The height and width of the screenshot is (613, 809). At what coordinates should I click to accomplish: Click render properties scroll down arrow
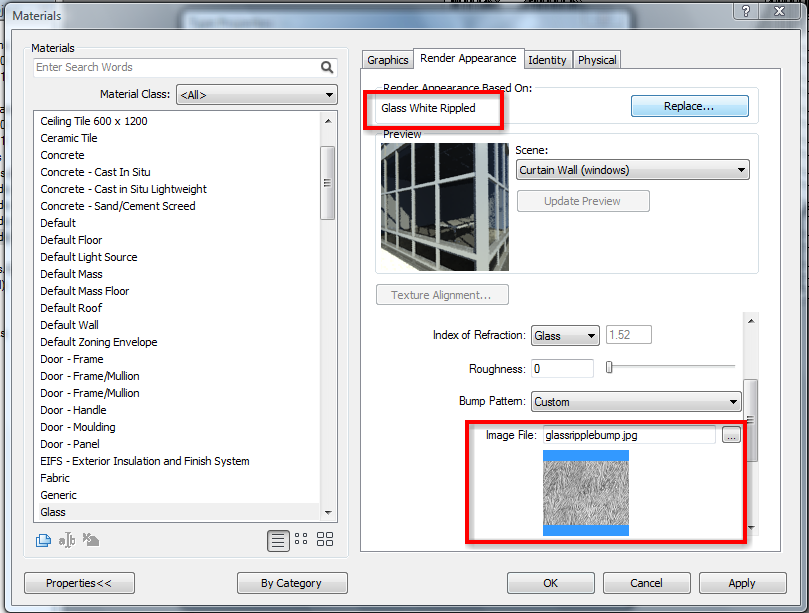point(751,527)
